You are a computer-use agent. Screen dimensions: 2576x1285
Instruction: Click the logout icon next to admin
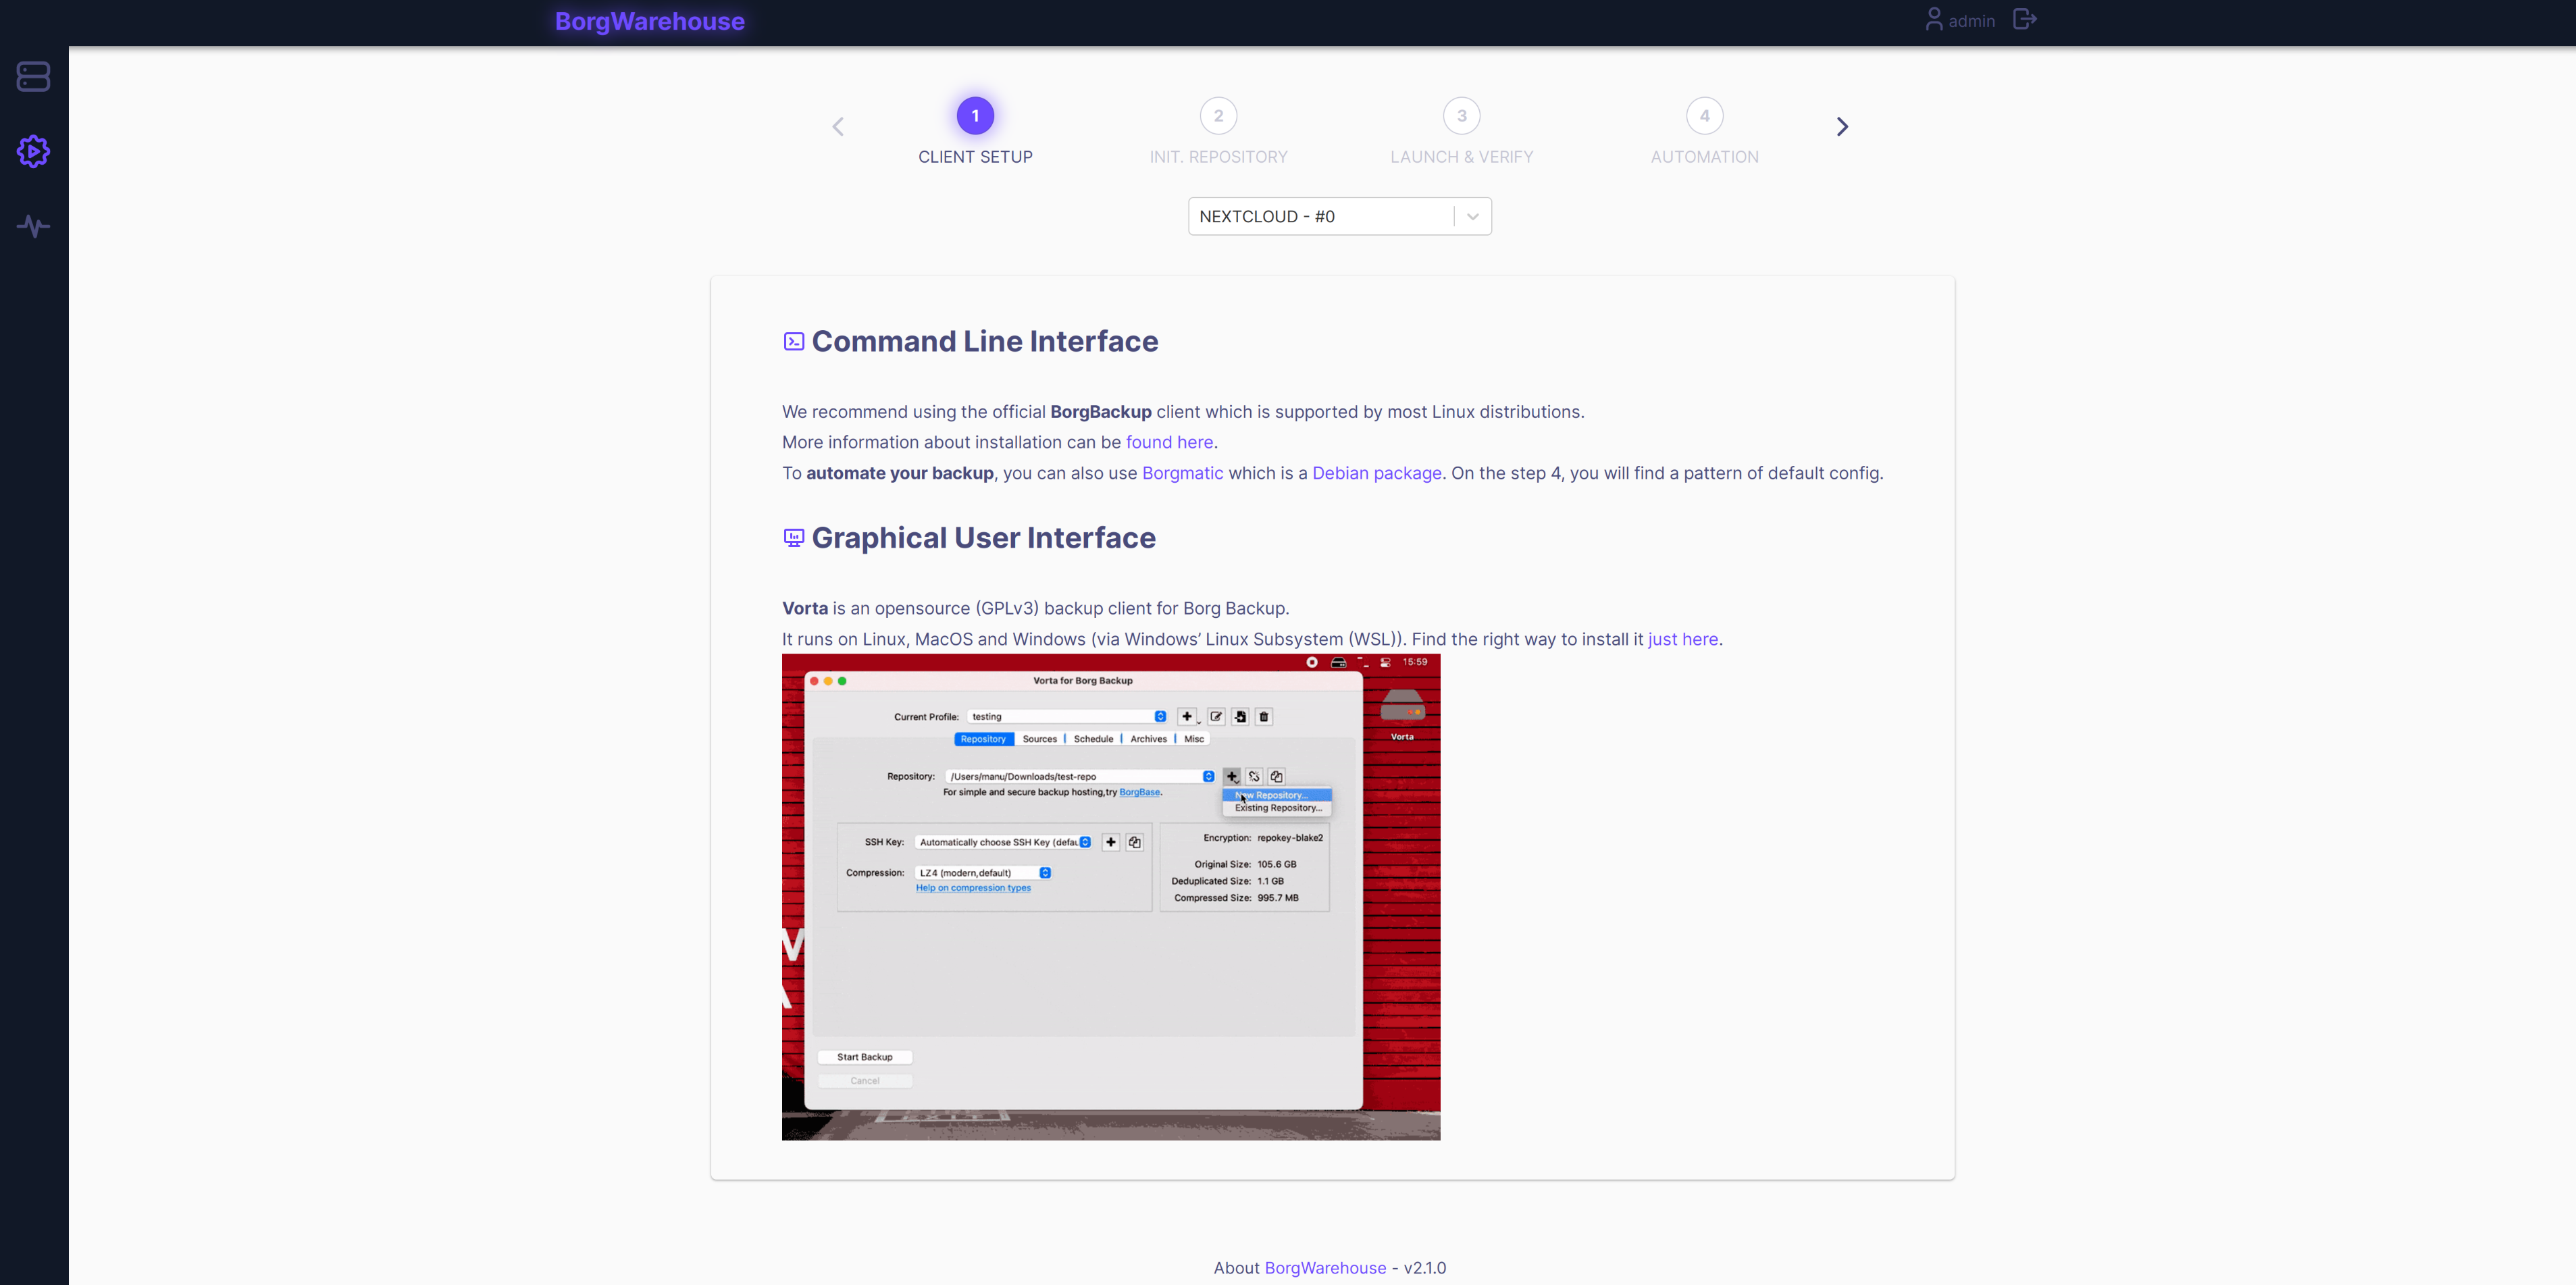2024,20
